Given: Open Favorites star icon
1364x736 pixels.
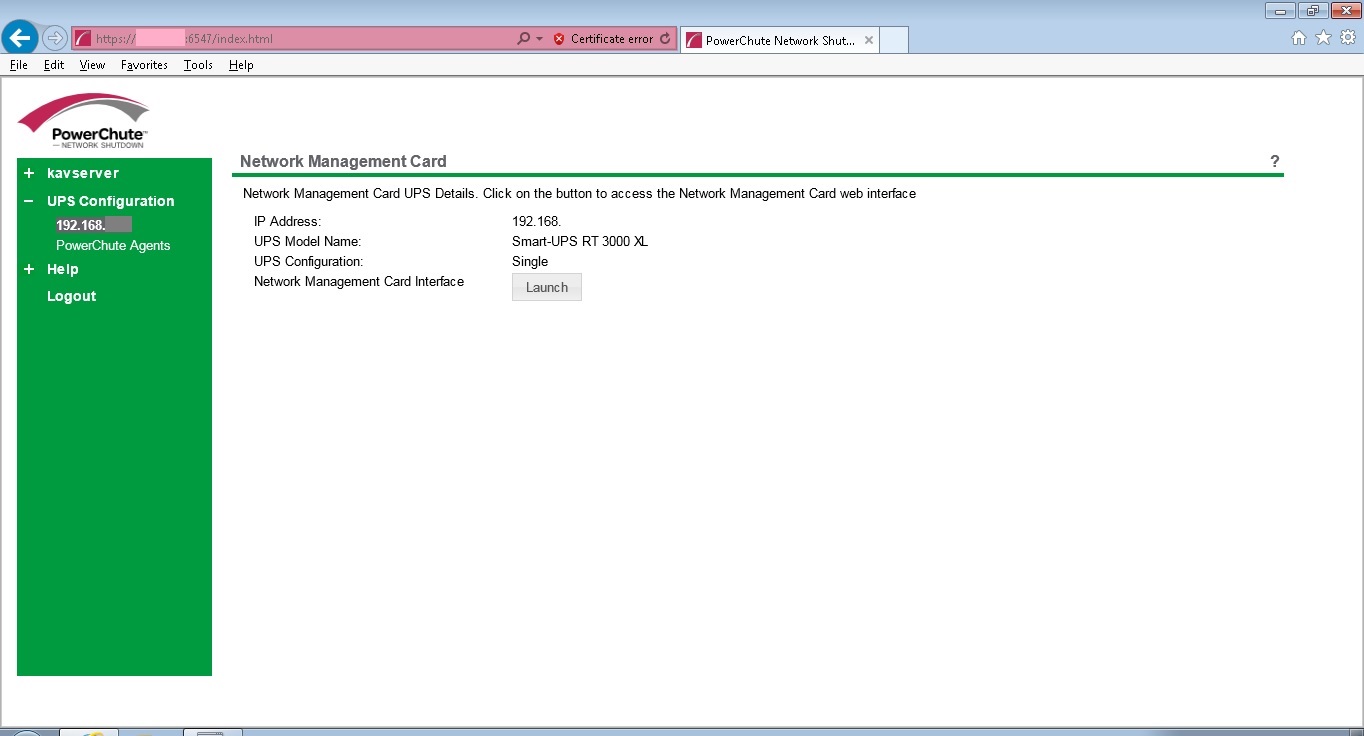Looking at the screenshot, I should pos(1323,38).
